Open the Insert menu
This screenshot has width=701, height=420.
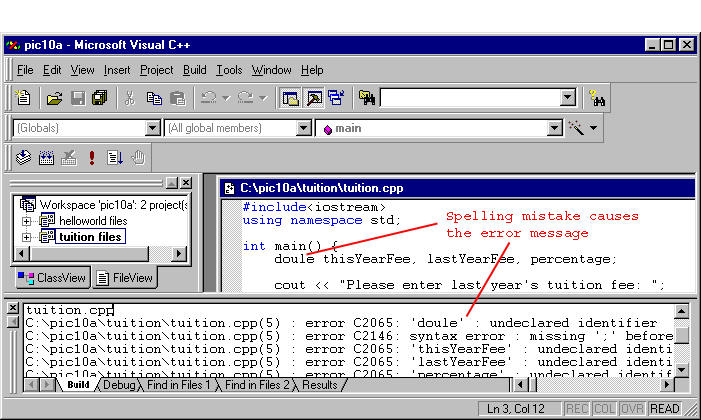(x=117, y=70)
